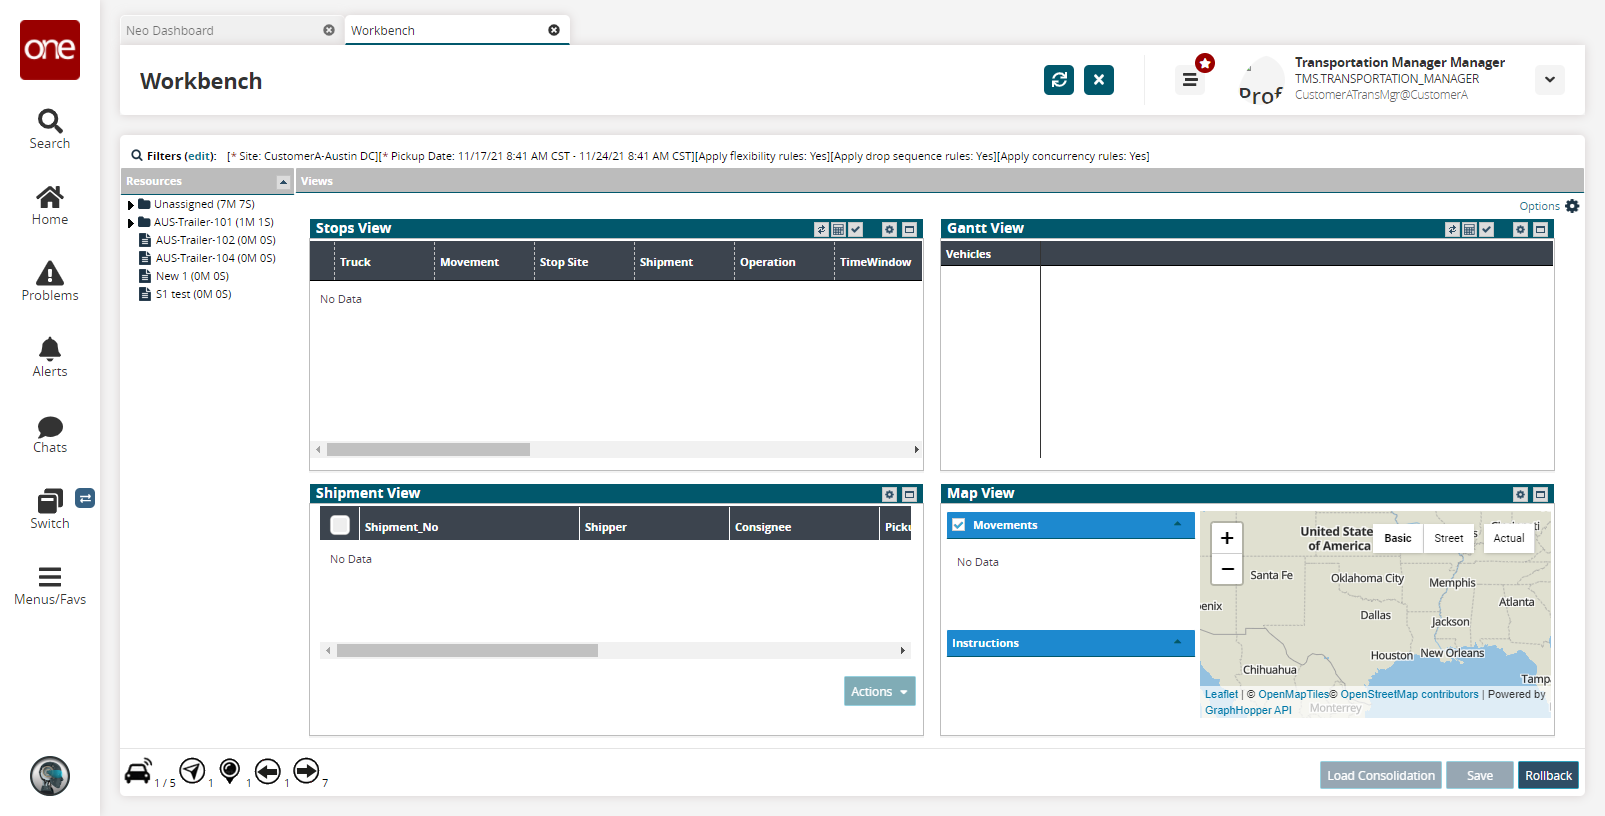Close the Neo Dashboard tab

pyautogui.click(x=329, y=30)
